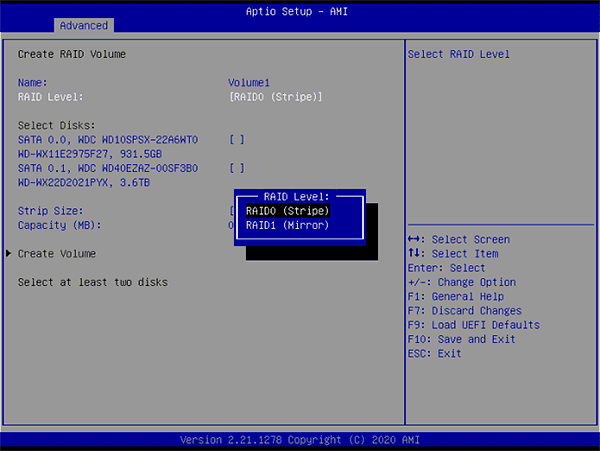This screenshot has height=451, width=600.
Task: Click the Create Volume text
Action: coord(57,254)
